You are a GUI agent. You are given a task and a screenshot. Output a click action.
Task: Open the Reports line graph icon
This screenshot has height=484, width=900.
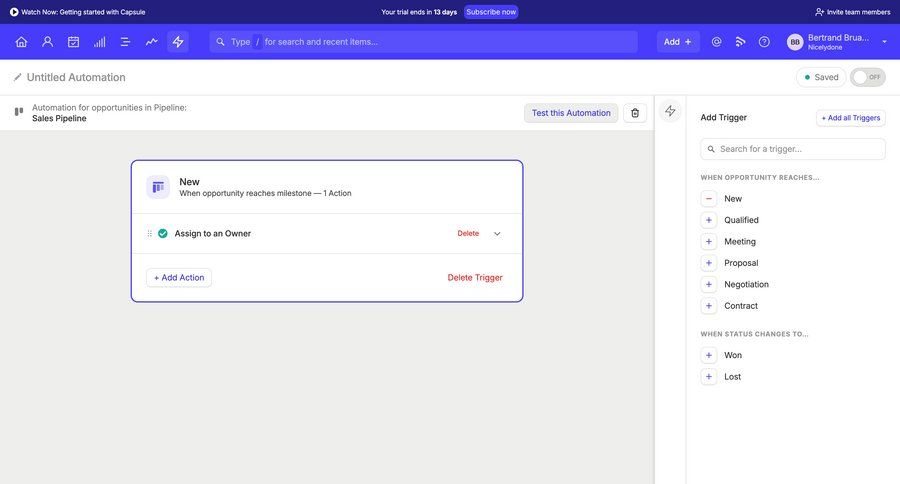(151, 42)
